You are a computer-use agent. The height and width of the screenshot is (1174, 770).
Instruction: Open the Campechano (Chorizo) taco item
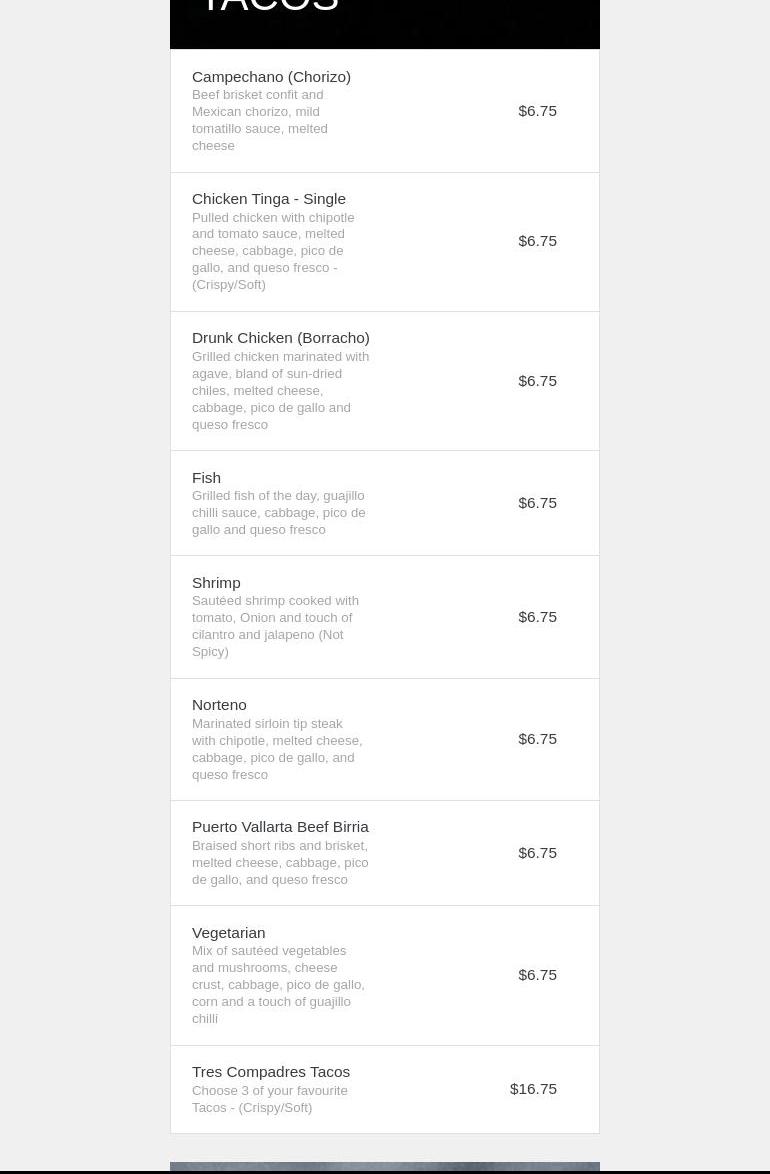point(271,77)
